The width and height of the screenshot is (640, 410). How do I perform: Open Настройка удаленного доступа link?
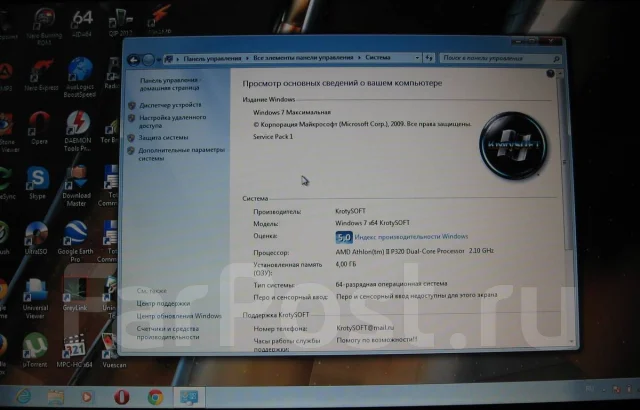172,122
